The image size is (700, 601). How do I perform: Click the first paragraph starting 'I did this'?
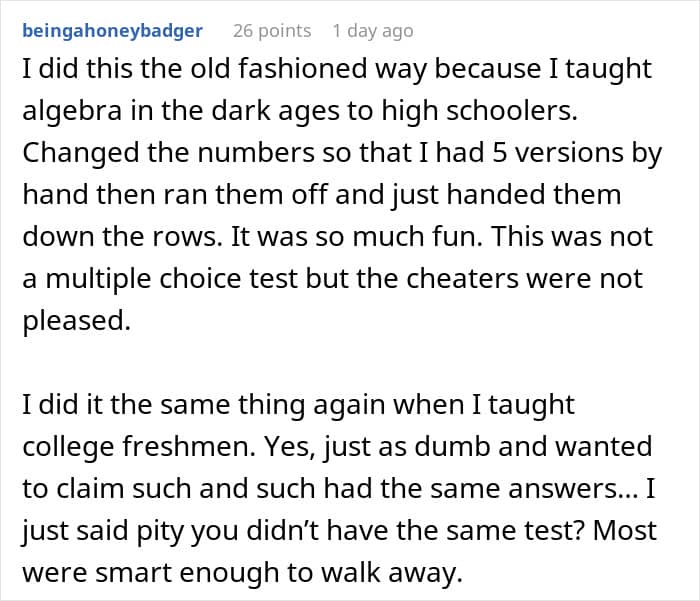342,194
